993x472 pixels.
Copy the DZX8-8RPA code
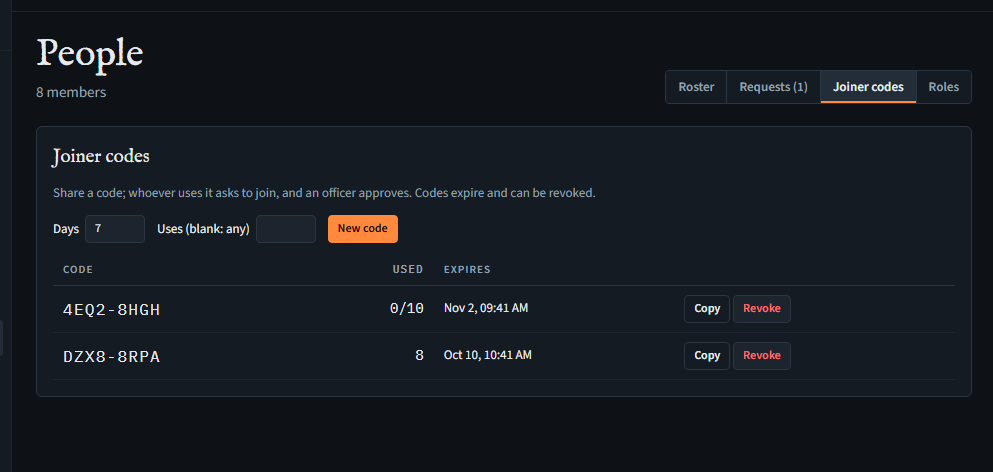point(707,355)
